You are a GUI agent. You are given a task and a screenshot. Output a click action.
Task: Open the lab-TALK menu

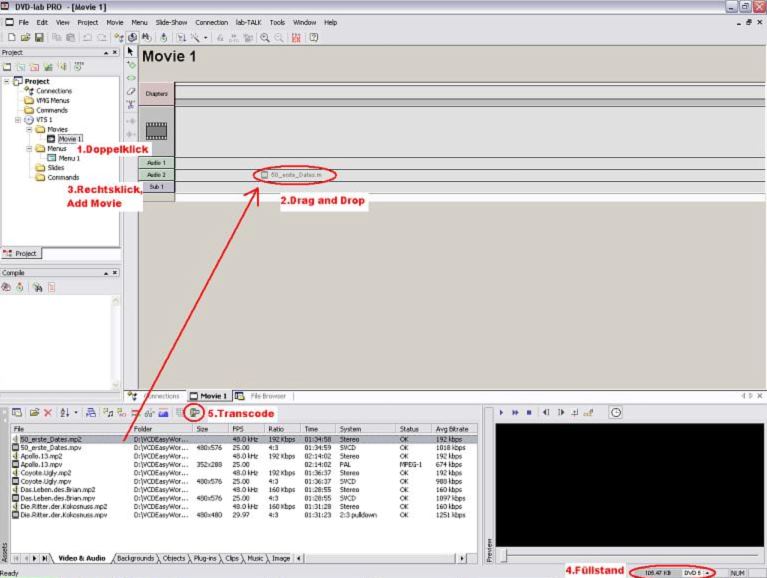[248, 22]
